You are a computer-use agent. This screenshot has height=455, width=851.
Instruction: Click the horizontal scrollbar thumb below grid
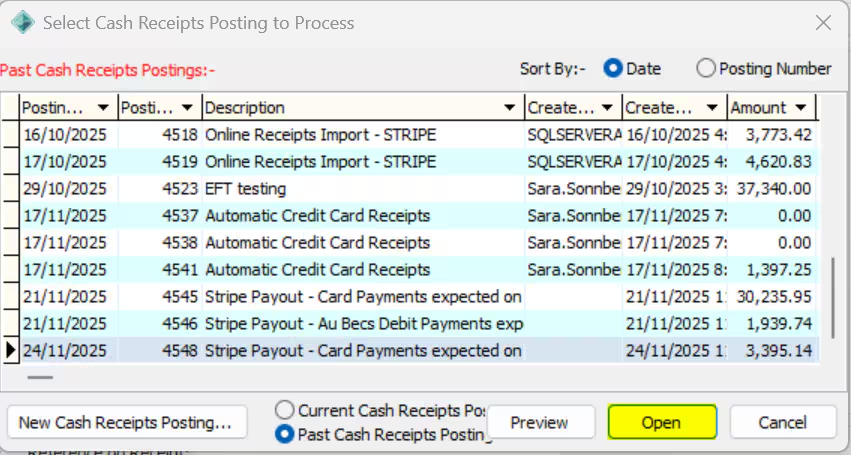pyautogui.click(x=40, y=377)
